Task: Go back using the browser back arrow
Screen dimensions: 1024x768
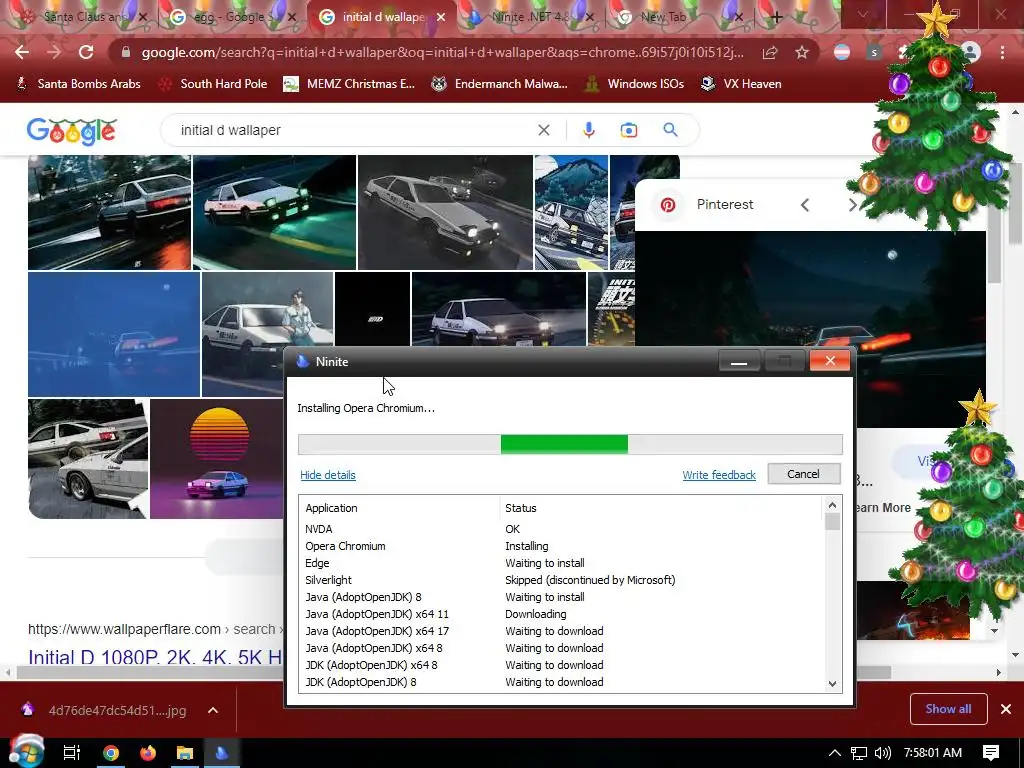Action: 22,52
